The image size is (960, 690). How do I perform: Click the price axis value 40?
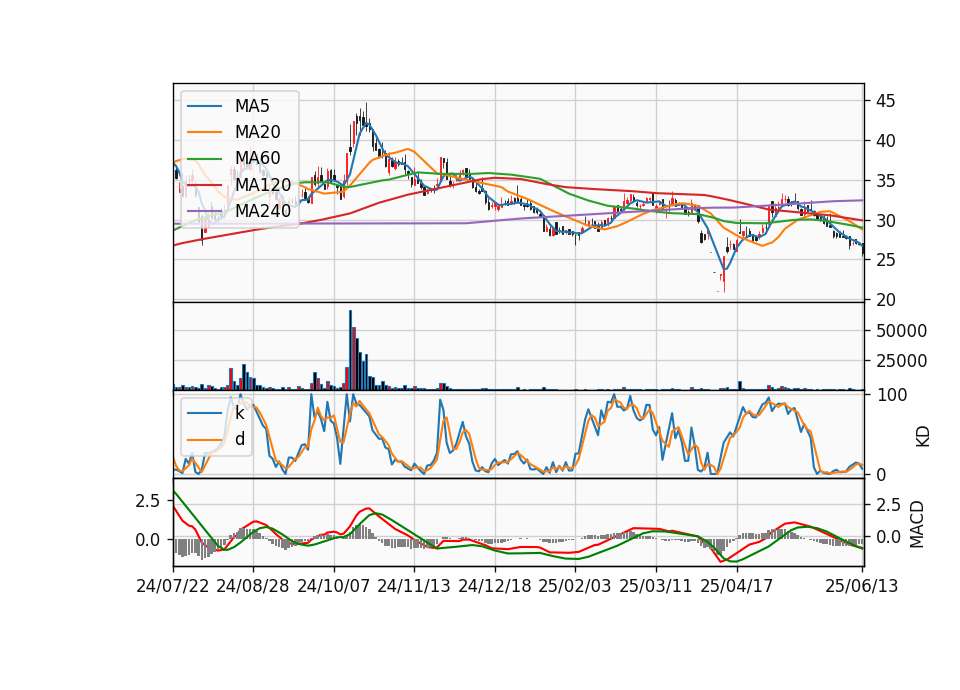885,141
